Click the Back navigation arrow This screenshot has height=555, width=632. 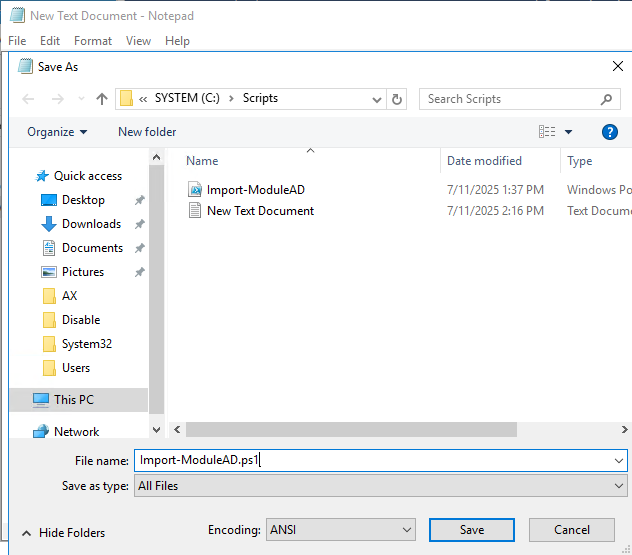tap(28, 99)
